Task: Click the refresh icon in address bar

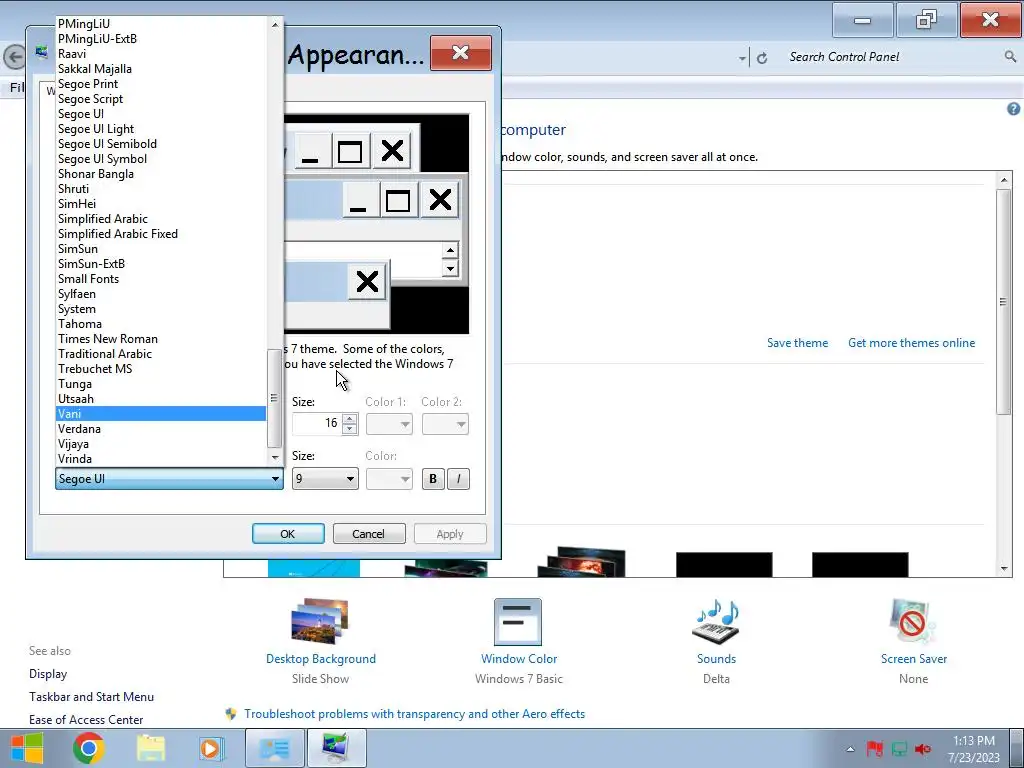Action: [x=761, y=58]
